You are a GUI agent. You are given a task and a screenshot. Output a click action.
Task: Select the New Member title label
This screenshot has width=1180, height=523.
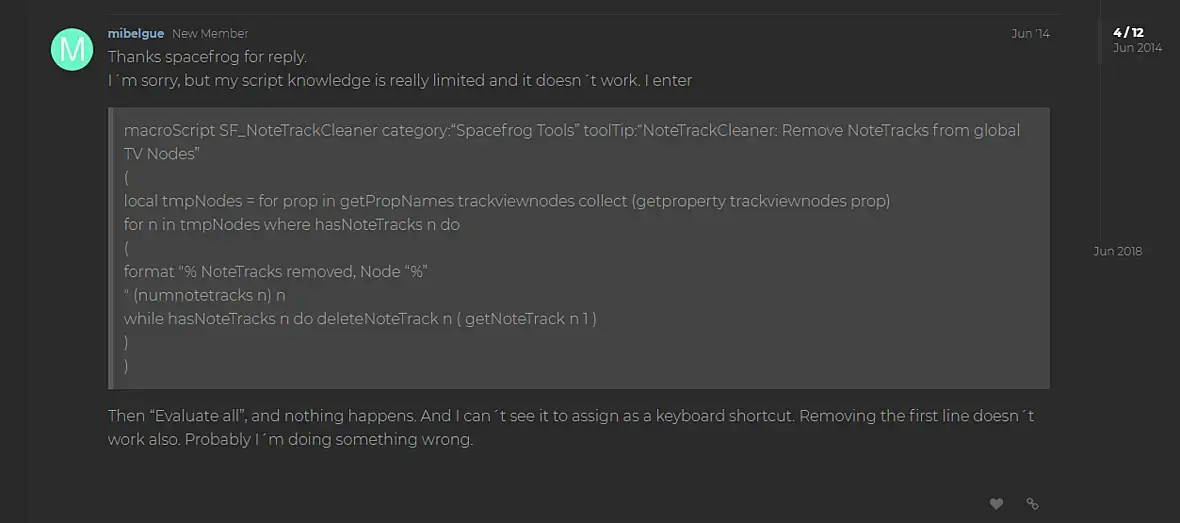coord(210,34)
